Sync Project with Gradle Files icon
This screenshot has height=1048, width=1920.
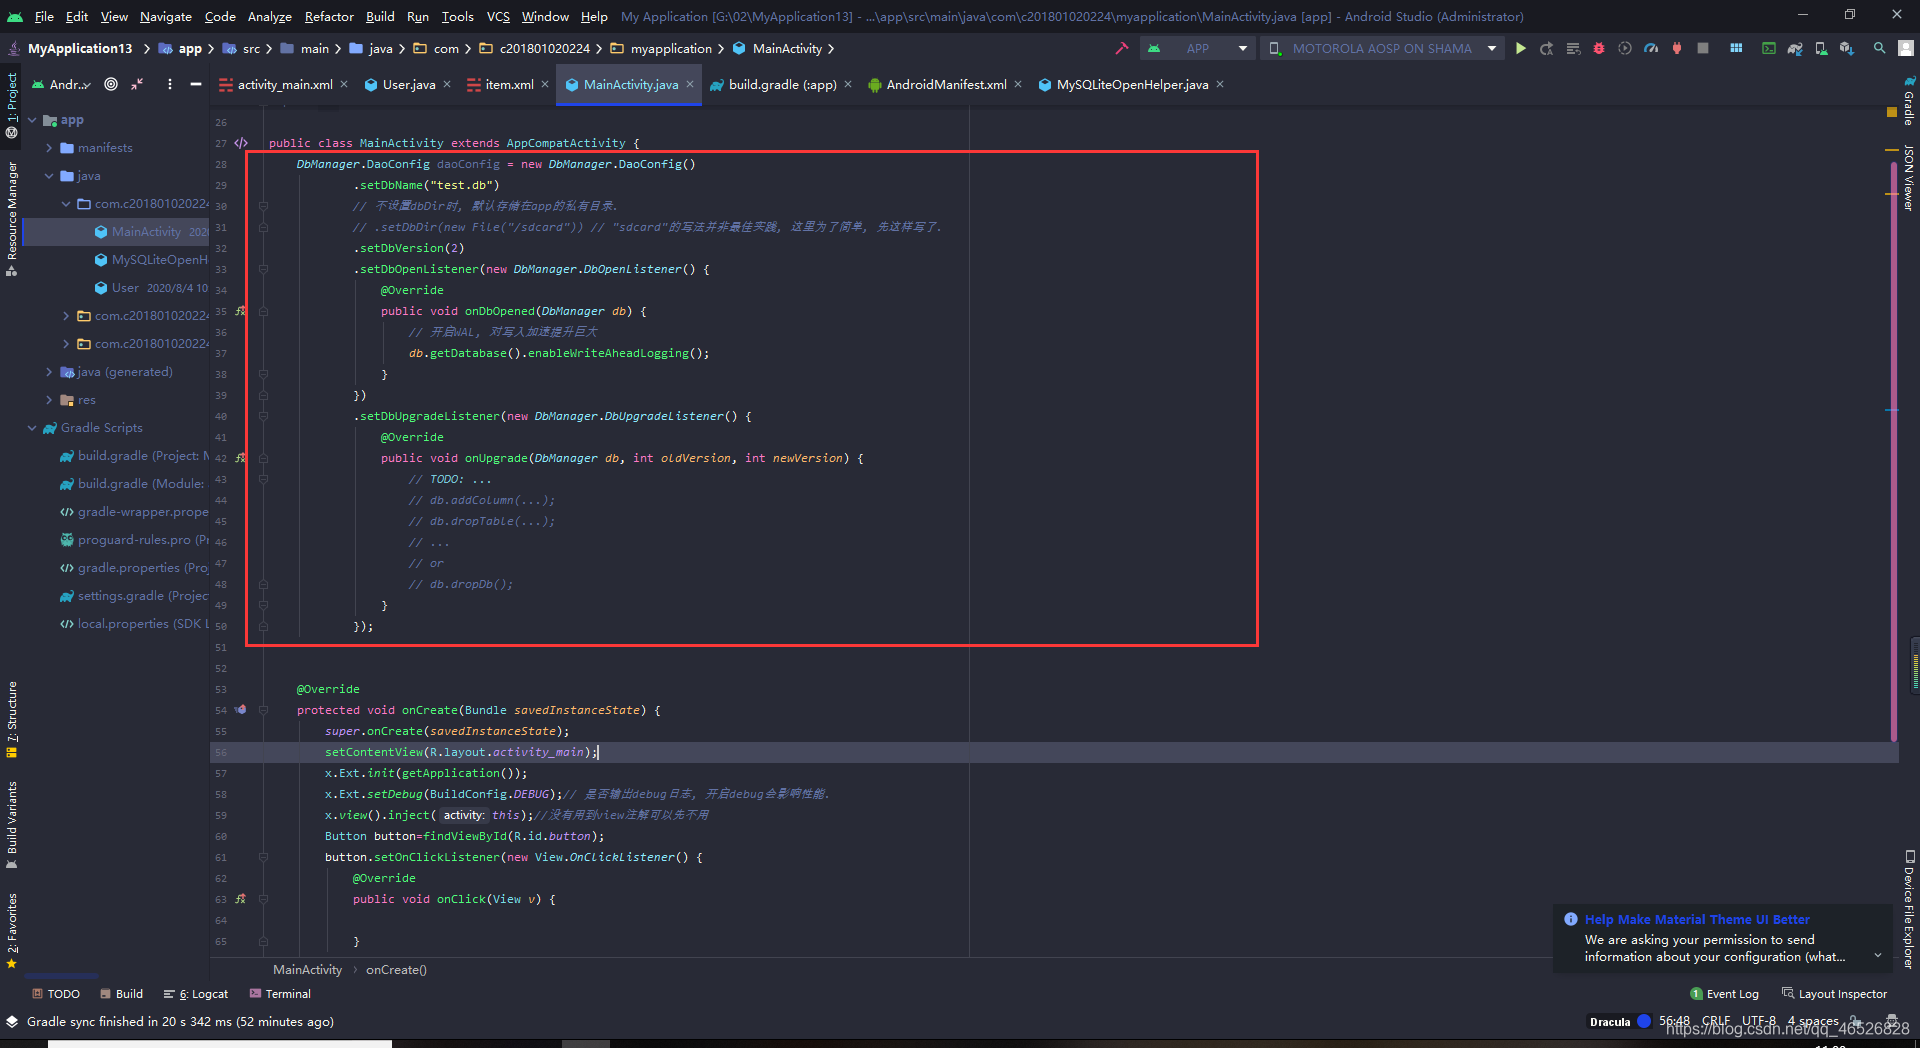click(1795, 48)
